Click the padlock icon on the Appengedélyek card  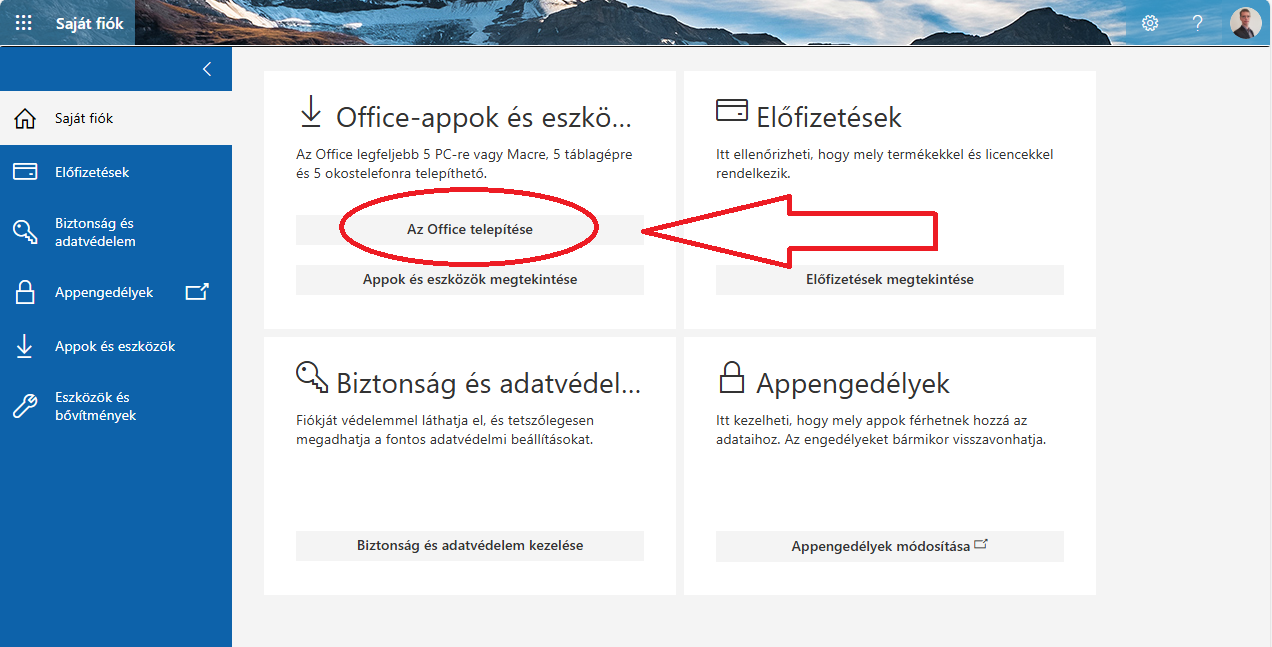732,378
